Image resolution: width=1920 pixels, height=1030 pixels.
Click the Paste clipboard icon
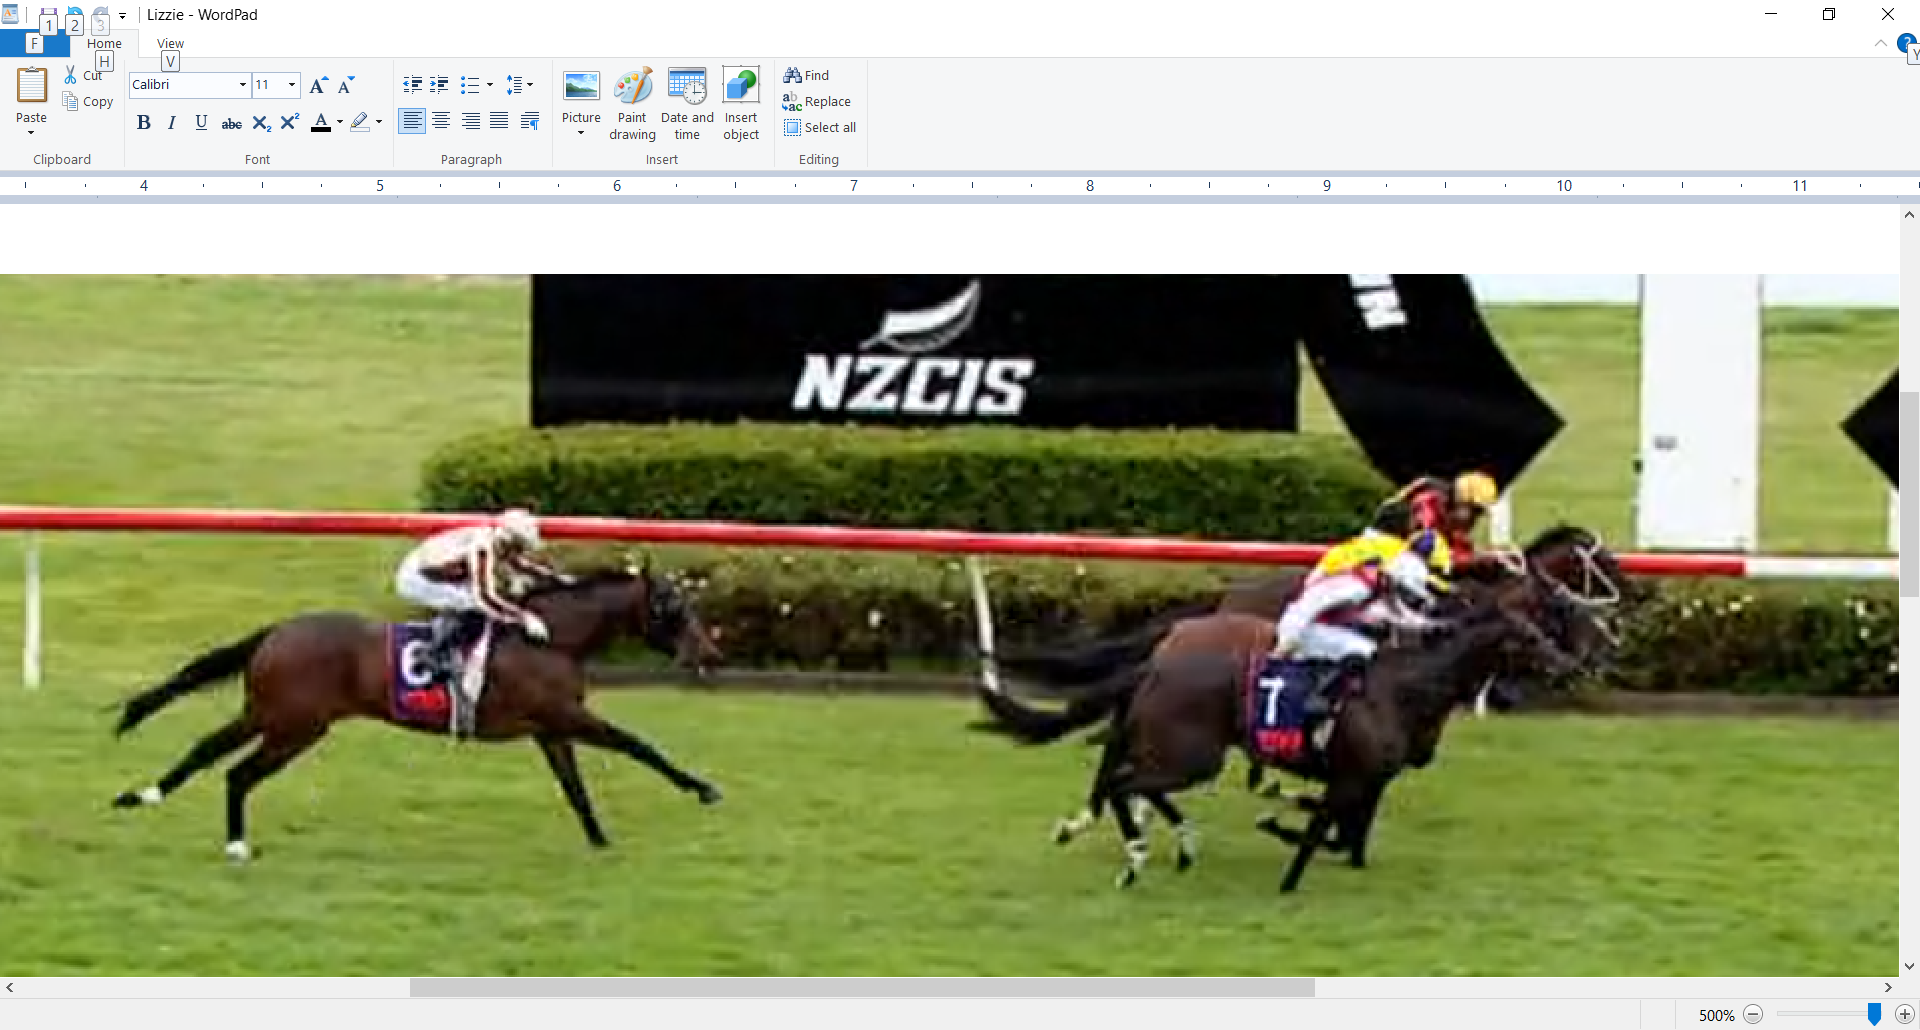[x=31, y=87]
